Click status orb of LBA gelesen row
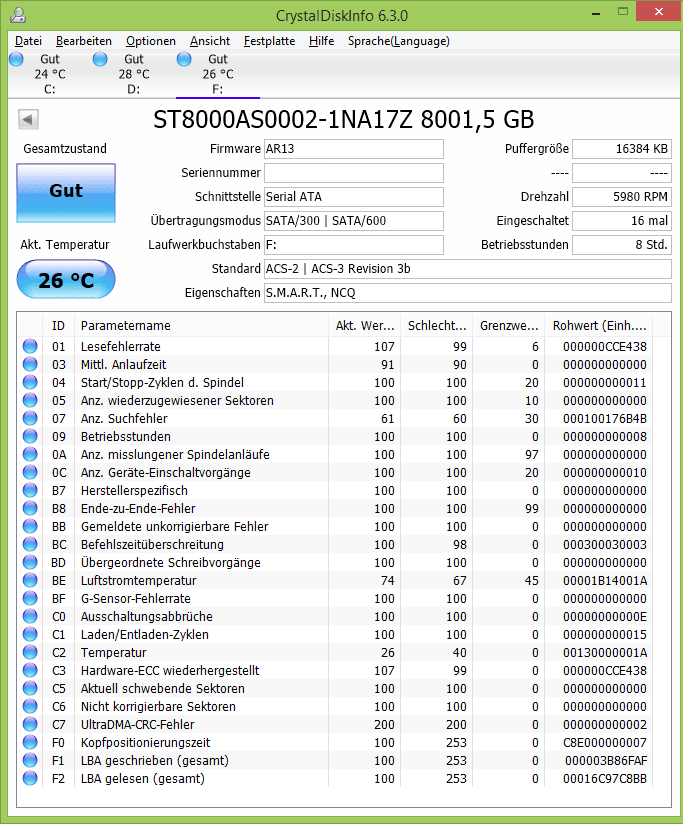This screenshot has width=683, height=824. [x=30, y=778]
